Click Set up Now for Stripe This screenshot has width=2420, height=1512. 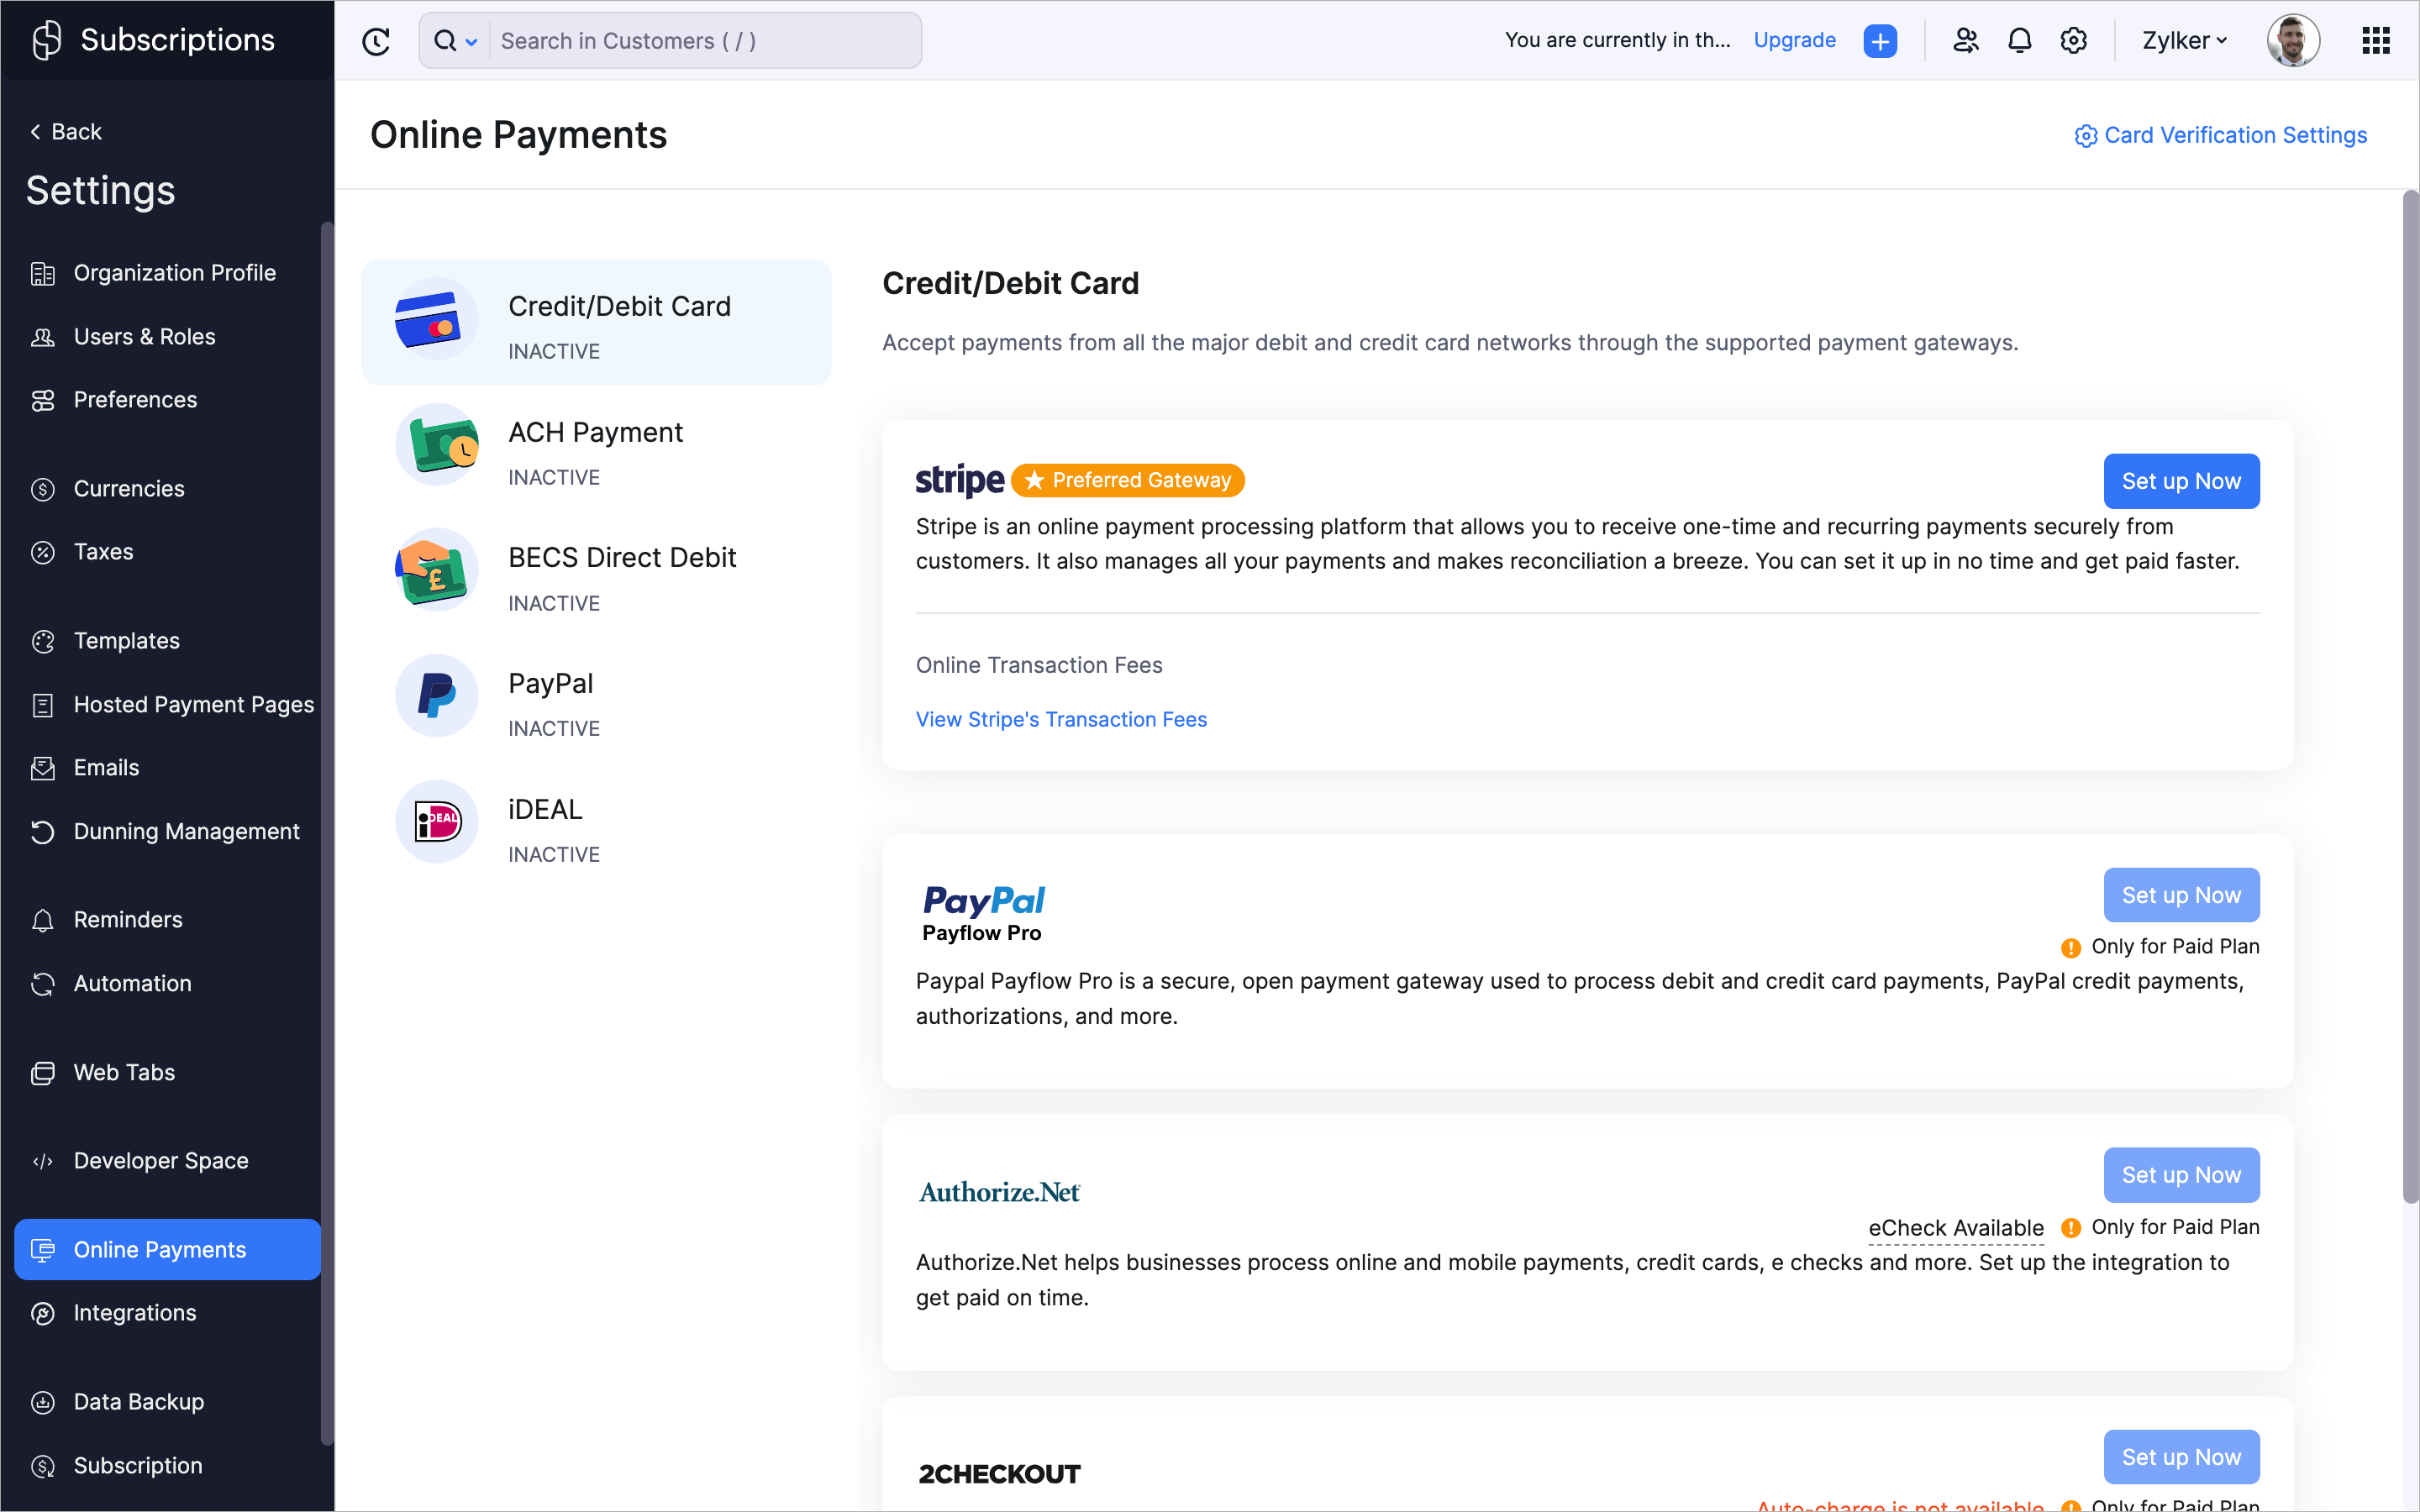[x=2181, y=481]
